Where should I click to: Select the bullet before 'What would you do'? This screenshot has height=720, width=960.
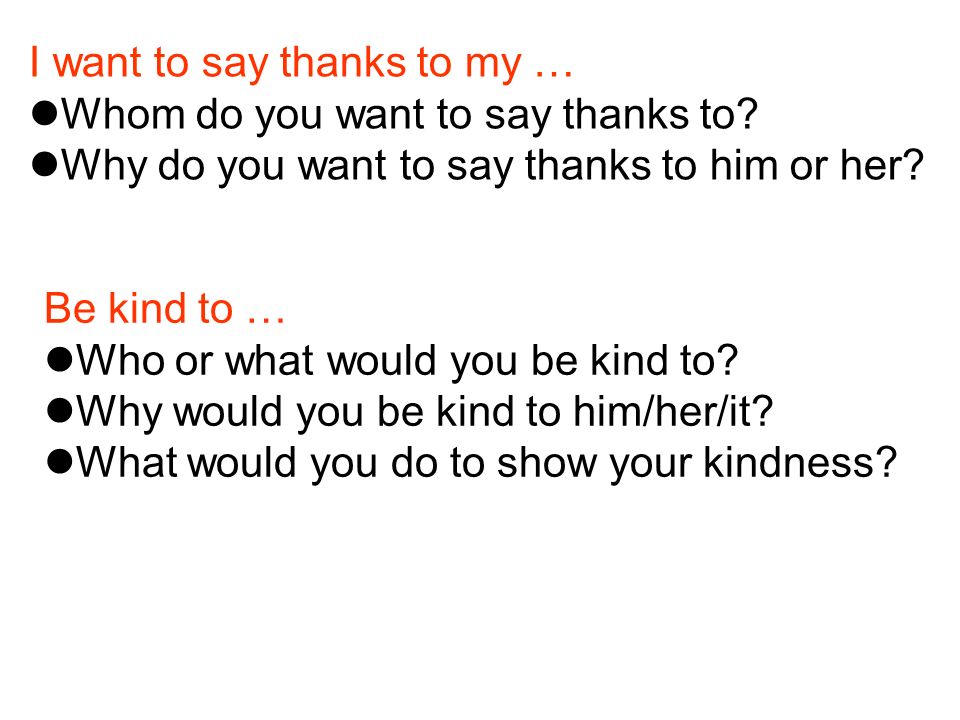tap(59, 462)
